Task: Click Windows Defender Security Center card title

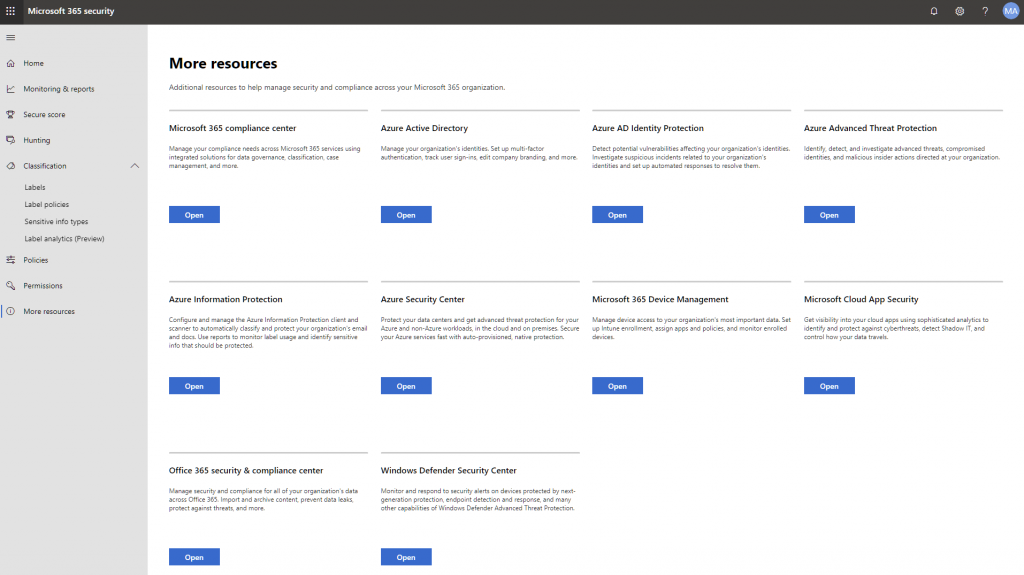Action: coord(448,470)
